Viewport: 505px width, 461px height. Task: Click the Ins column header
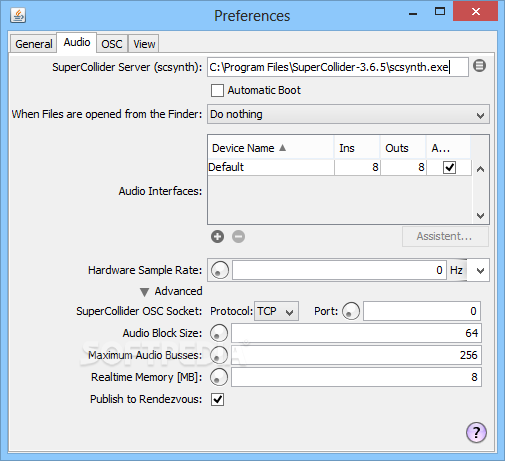tap(357, 148)
